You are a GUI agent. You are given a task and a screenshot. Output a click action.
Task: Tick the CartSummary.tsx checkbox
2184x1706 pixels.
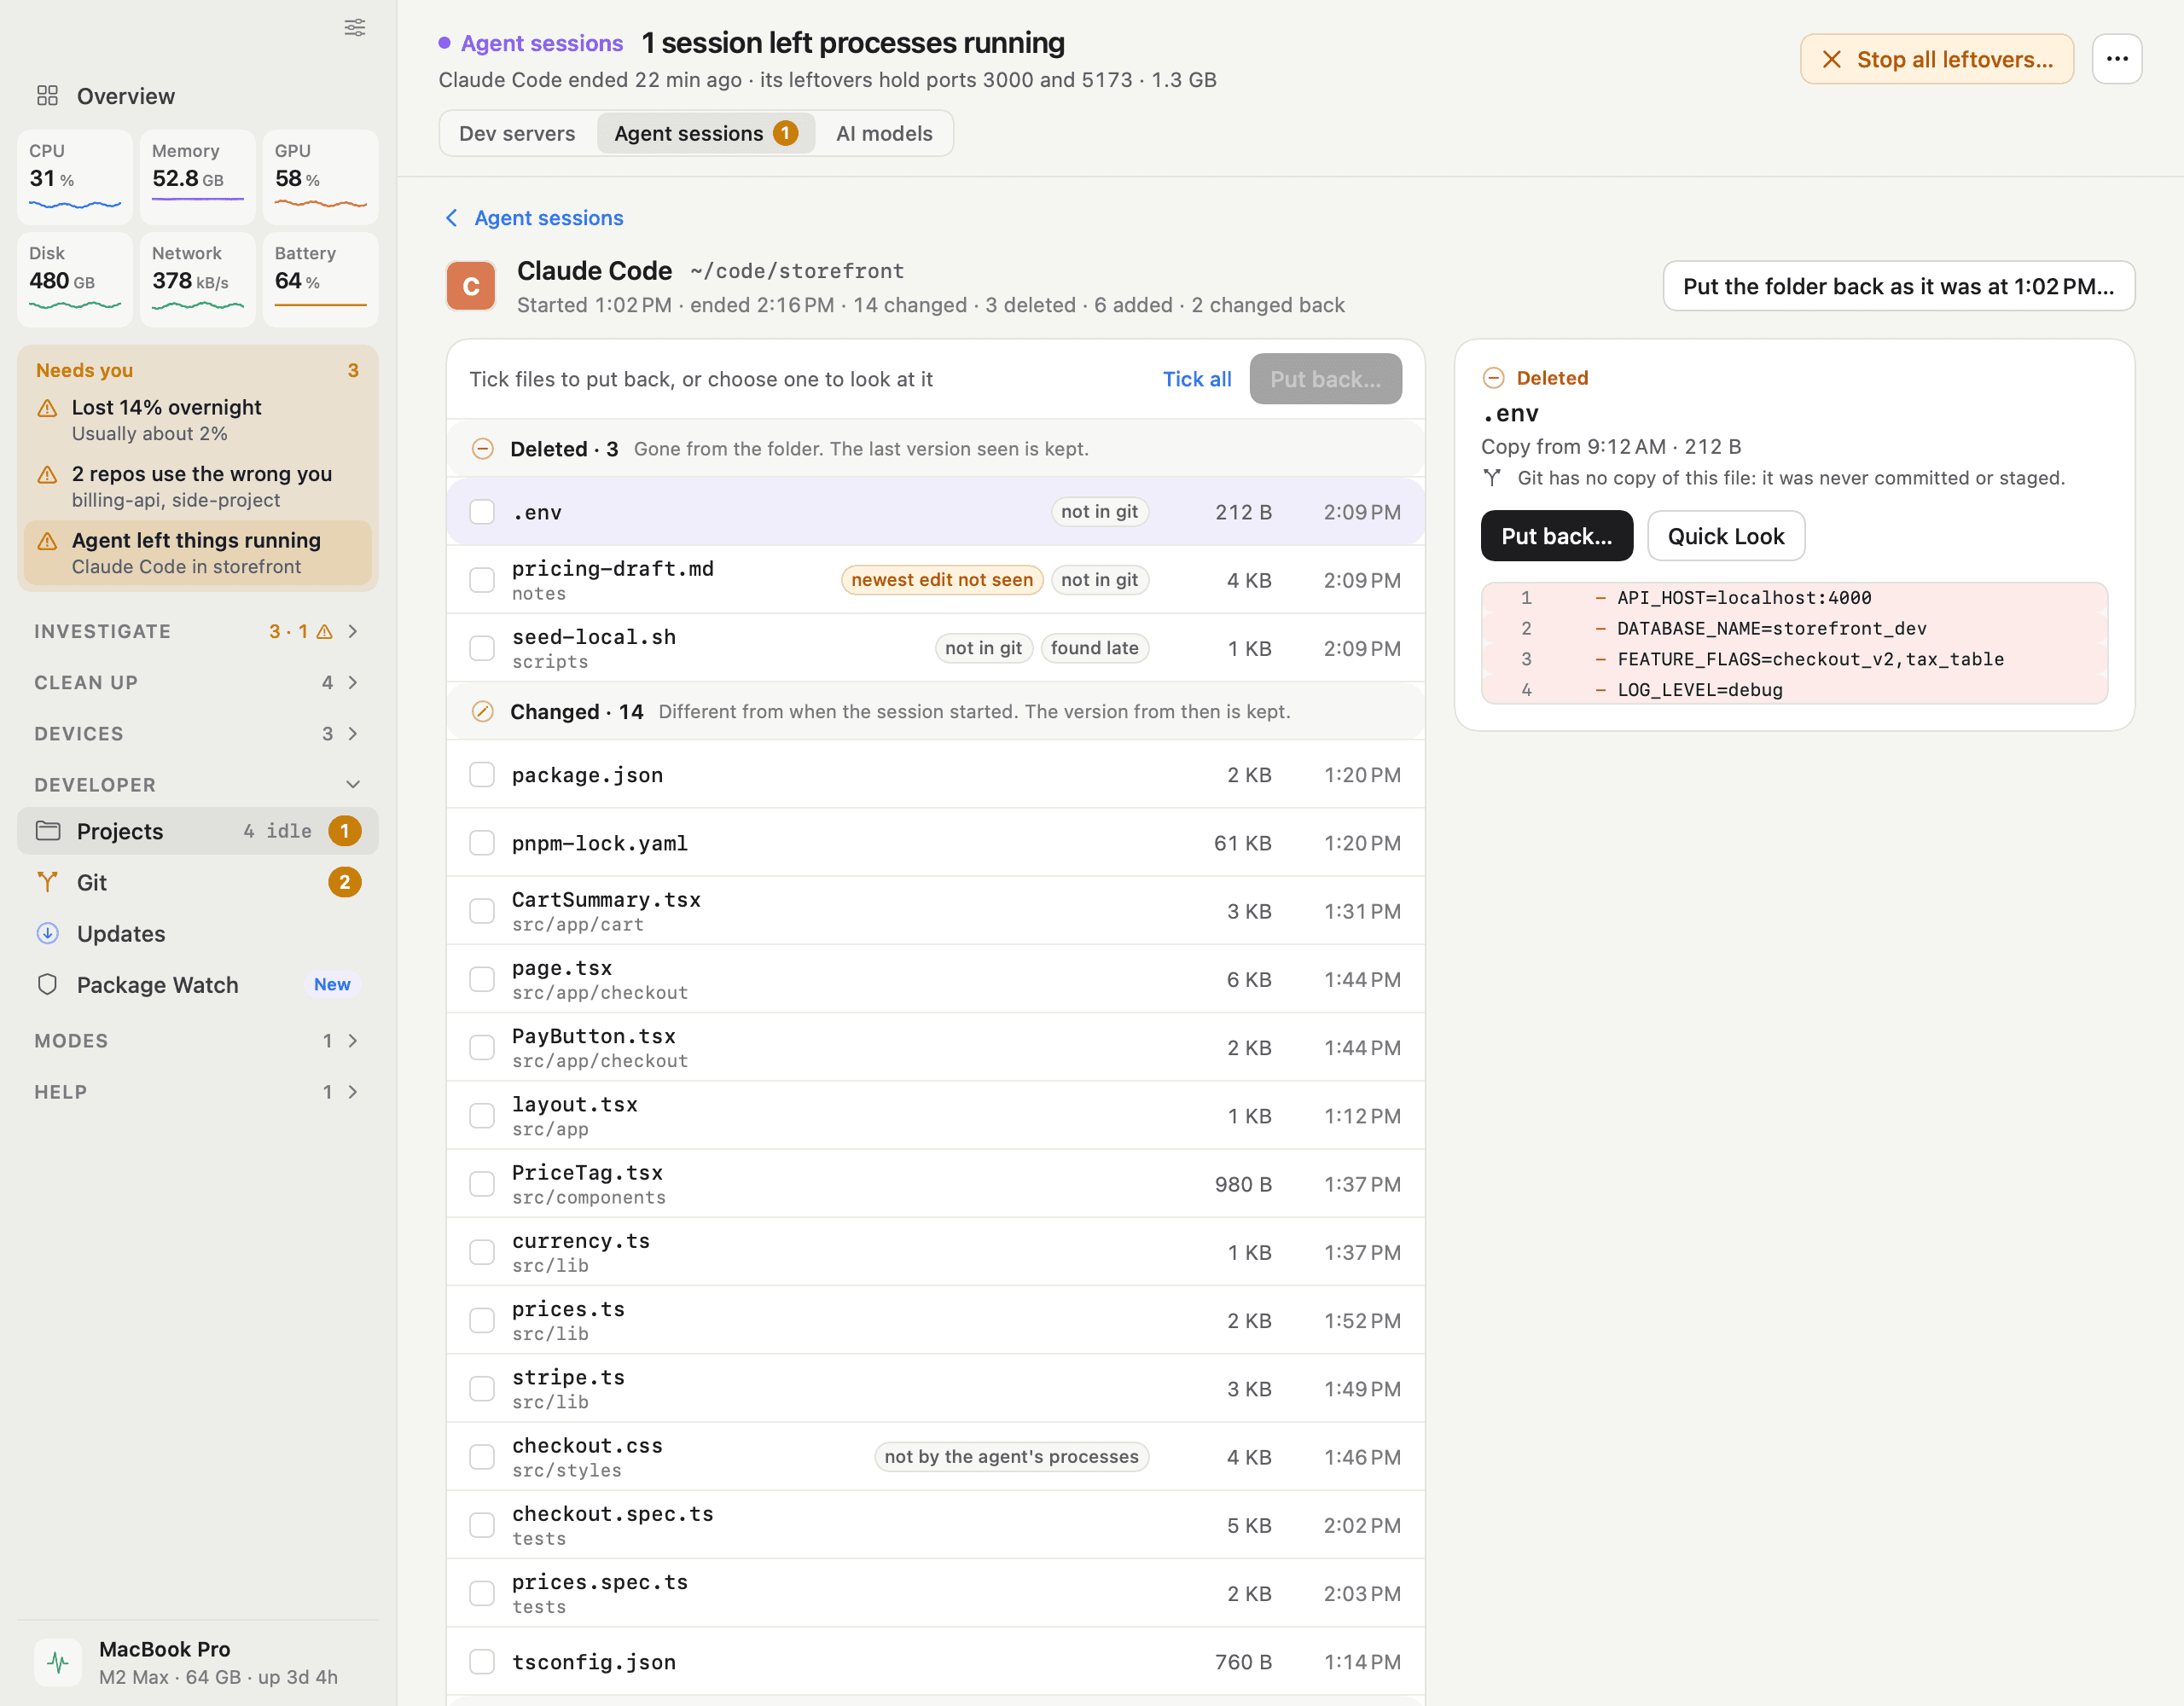(x=482, y=911)
